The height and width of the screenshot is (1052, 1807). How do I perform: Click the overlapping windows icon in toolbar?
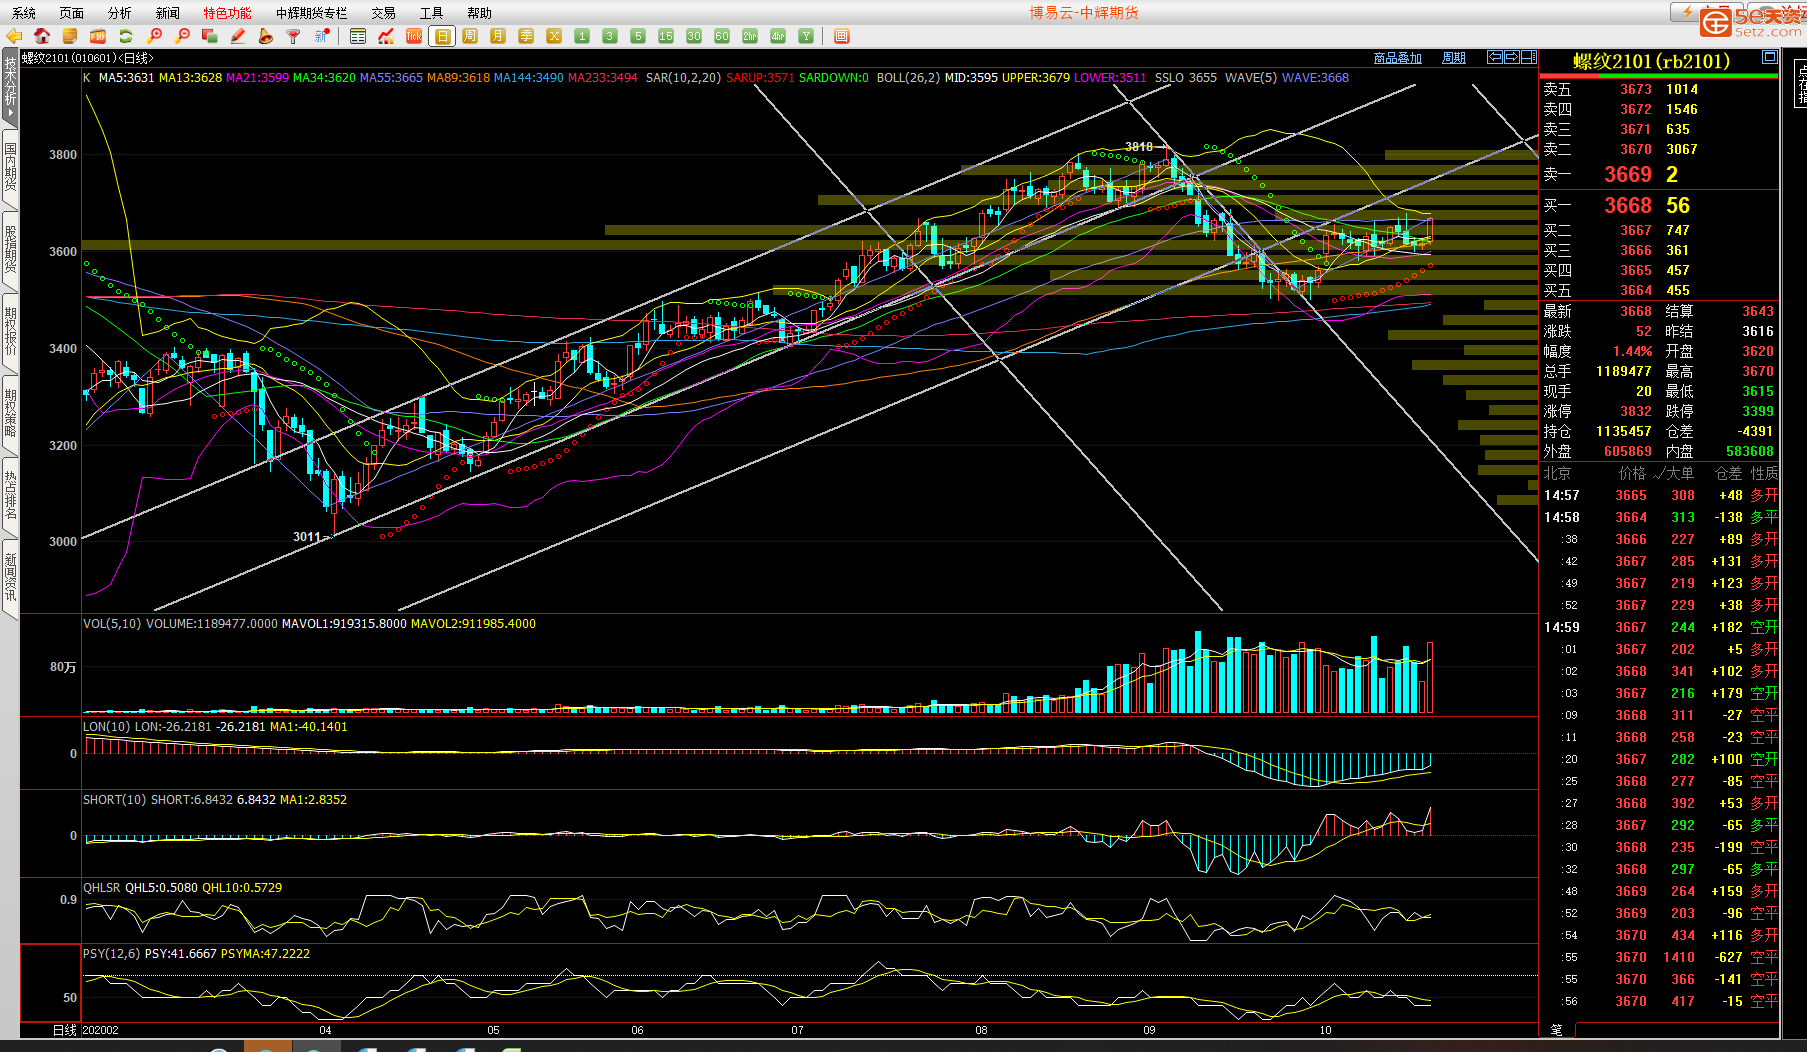(x=210, y=36)
